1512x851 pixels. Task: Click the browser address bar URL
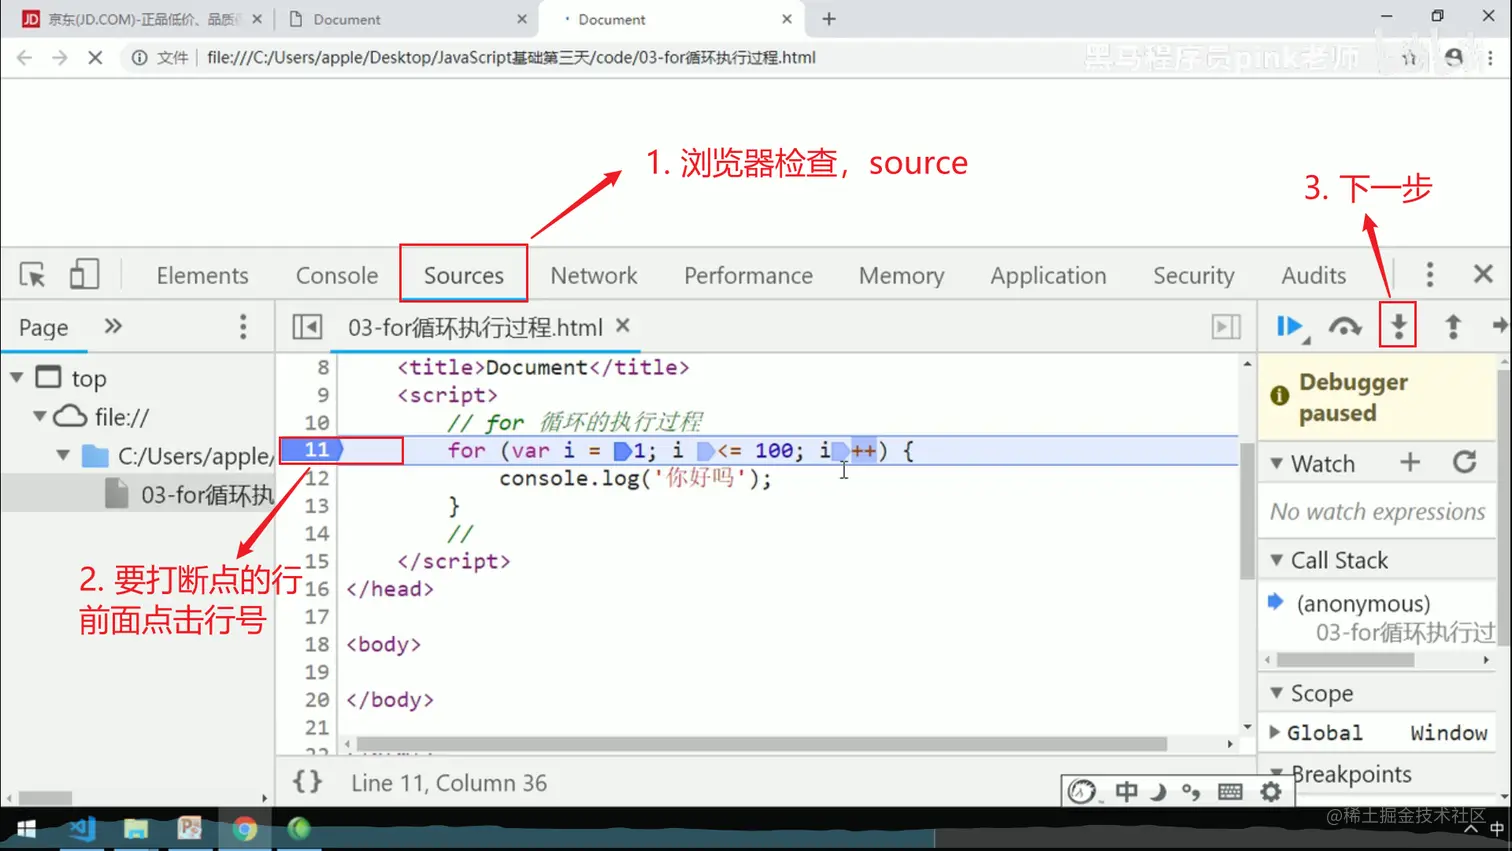[x=511, y=58]
